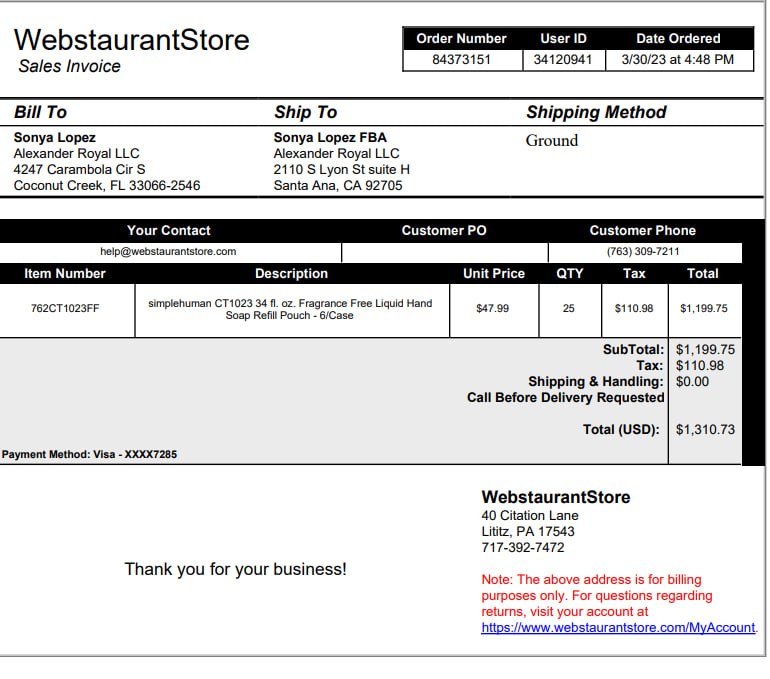Screen dimensions: 770x679
Task: Click the SubTotal value $1,199.75
Action: pyautogui.click(x=705, y=350)
